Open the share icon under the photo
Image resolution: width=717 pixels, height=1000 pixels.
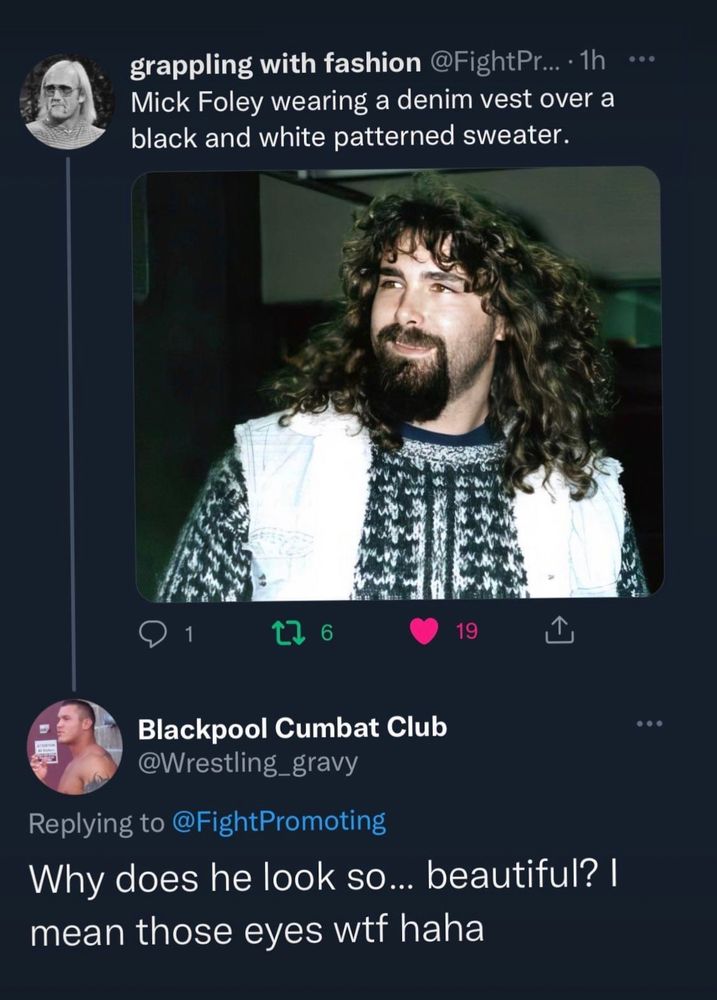pos(559,630)
